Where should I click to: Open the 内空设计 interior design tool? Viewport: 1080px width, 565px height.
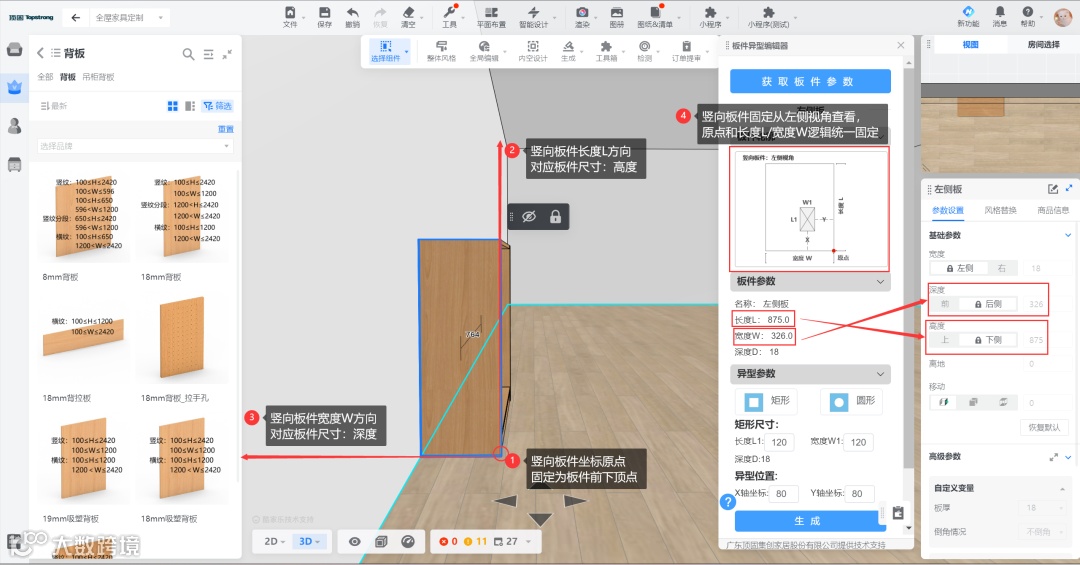tap(533, 51)
